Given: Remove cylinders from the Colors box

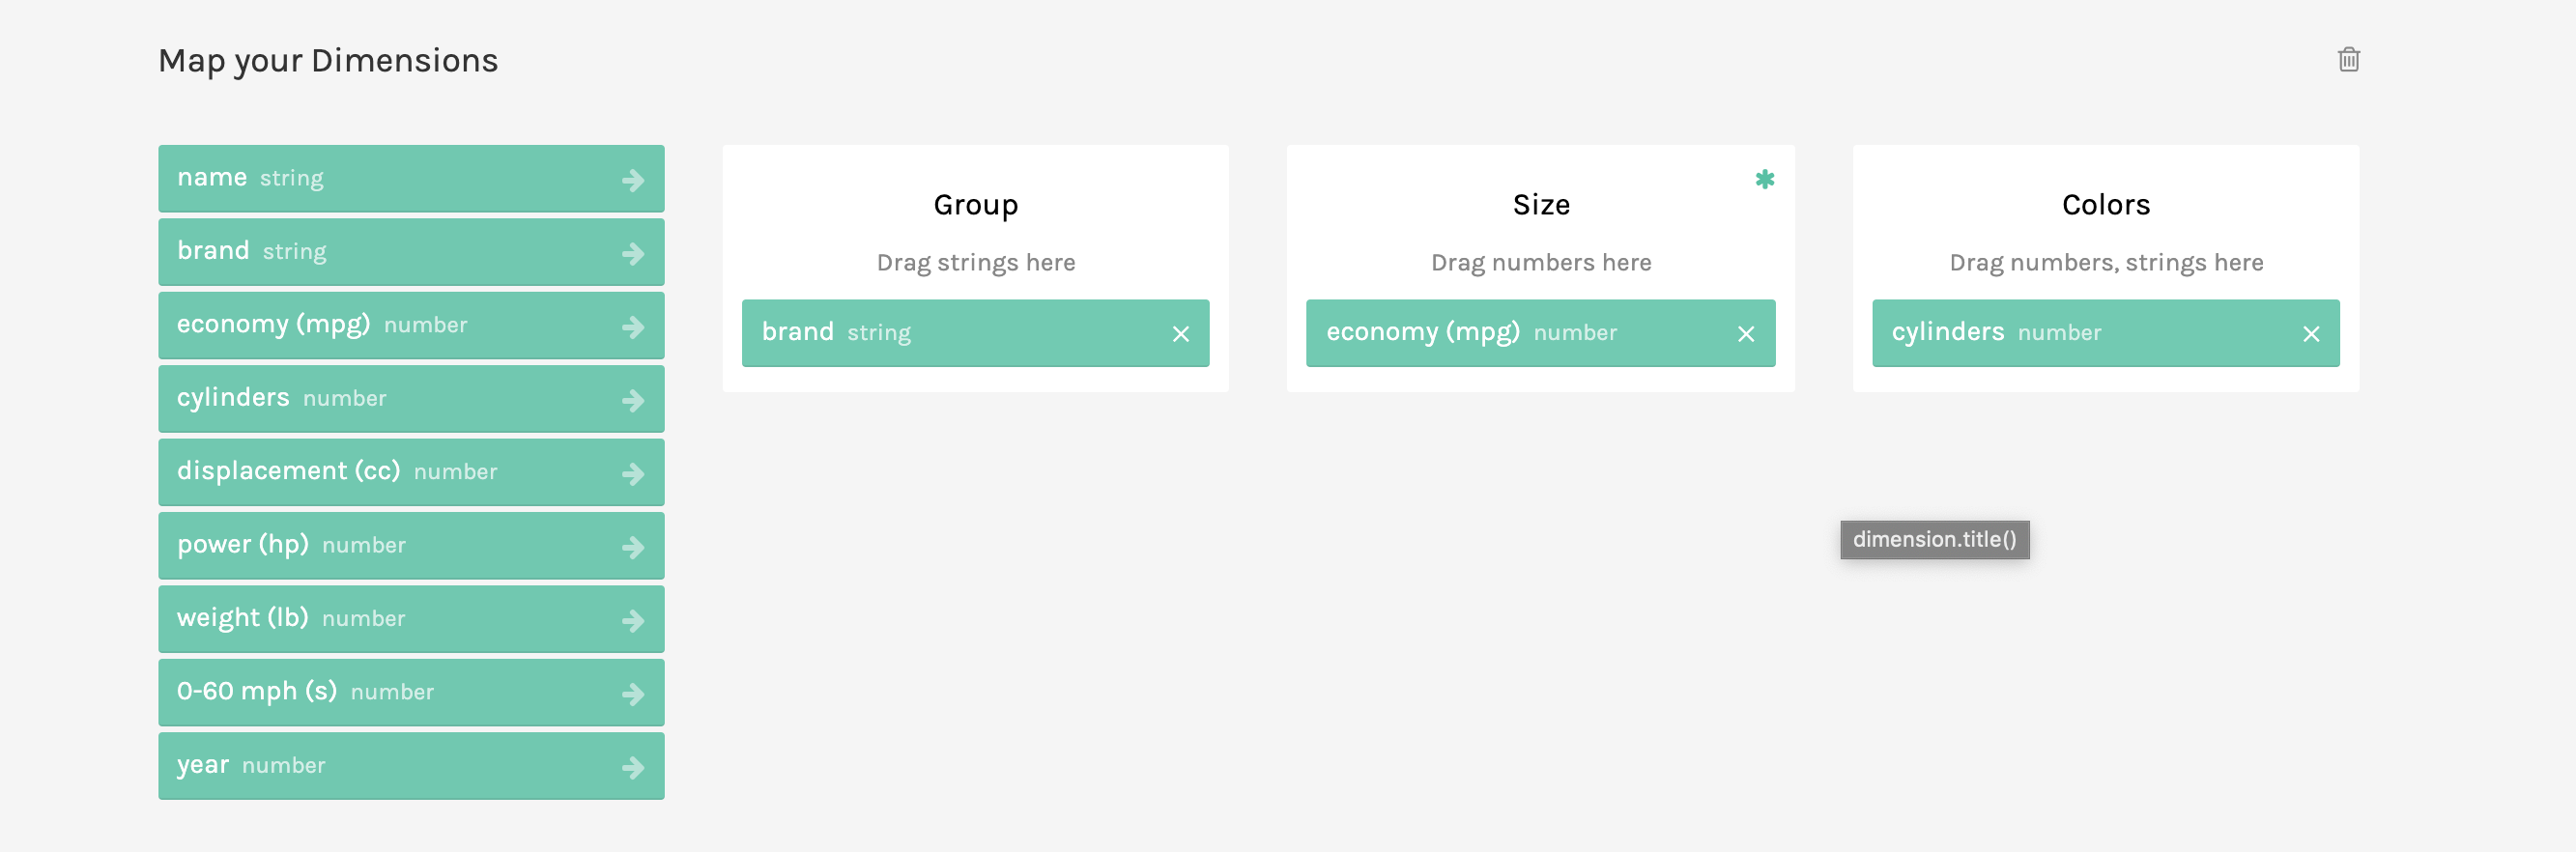Looking at the screenshot, I should coord(2310,334).
